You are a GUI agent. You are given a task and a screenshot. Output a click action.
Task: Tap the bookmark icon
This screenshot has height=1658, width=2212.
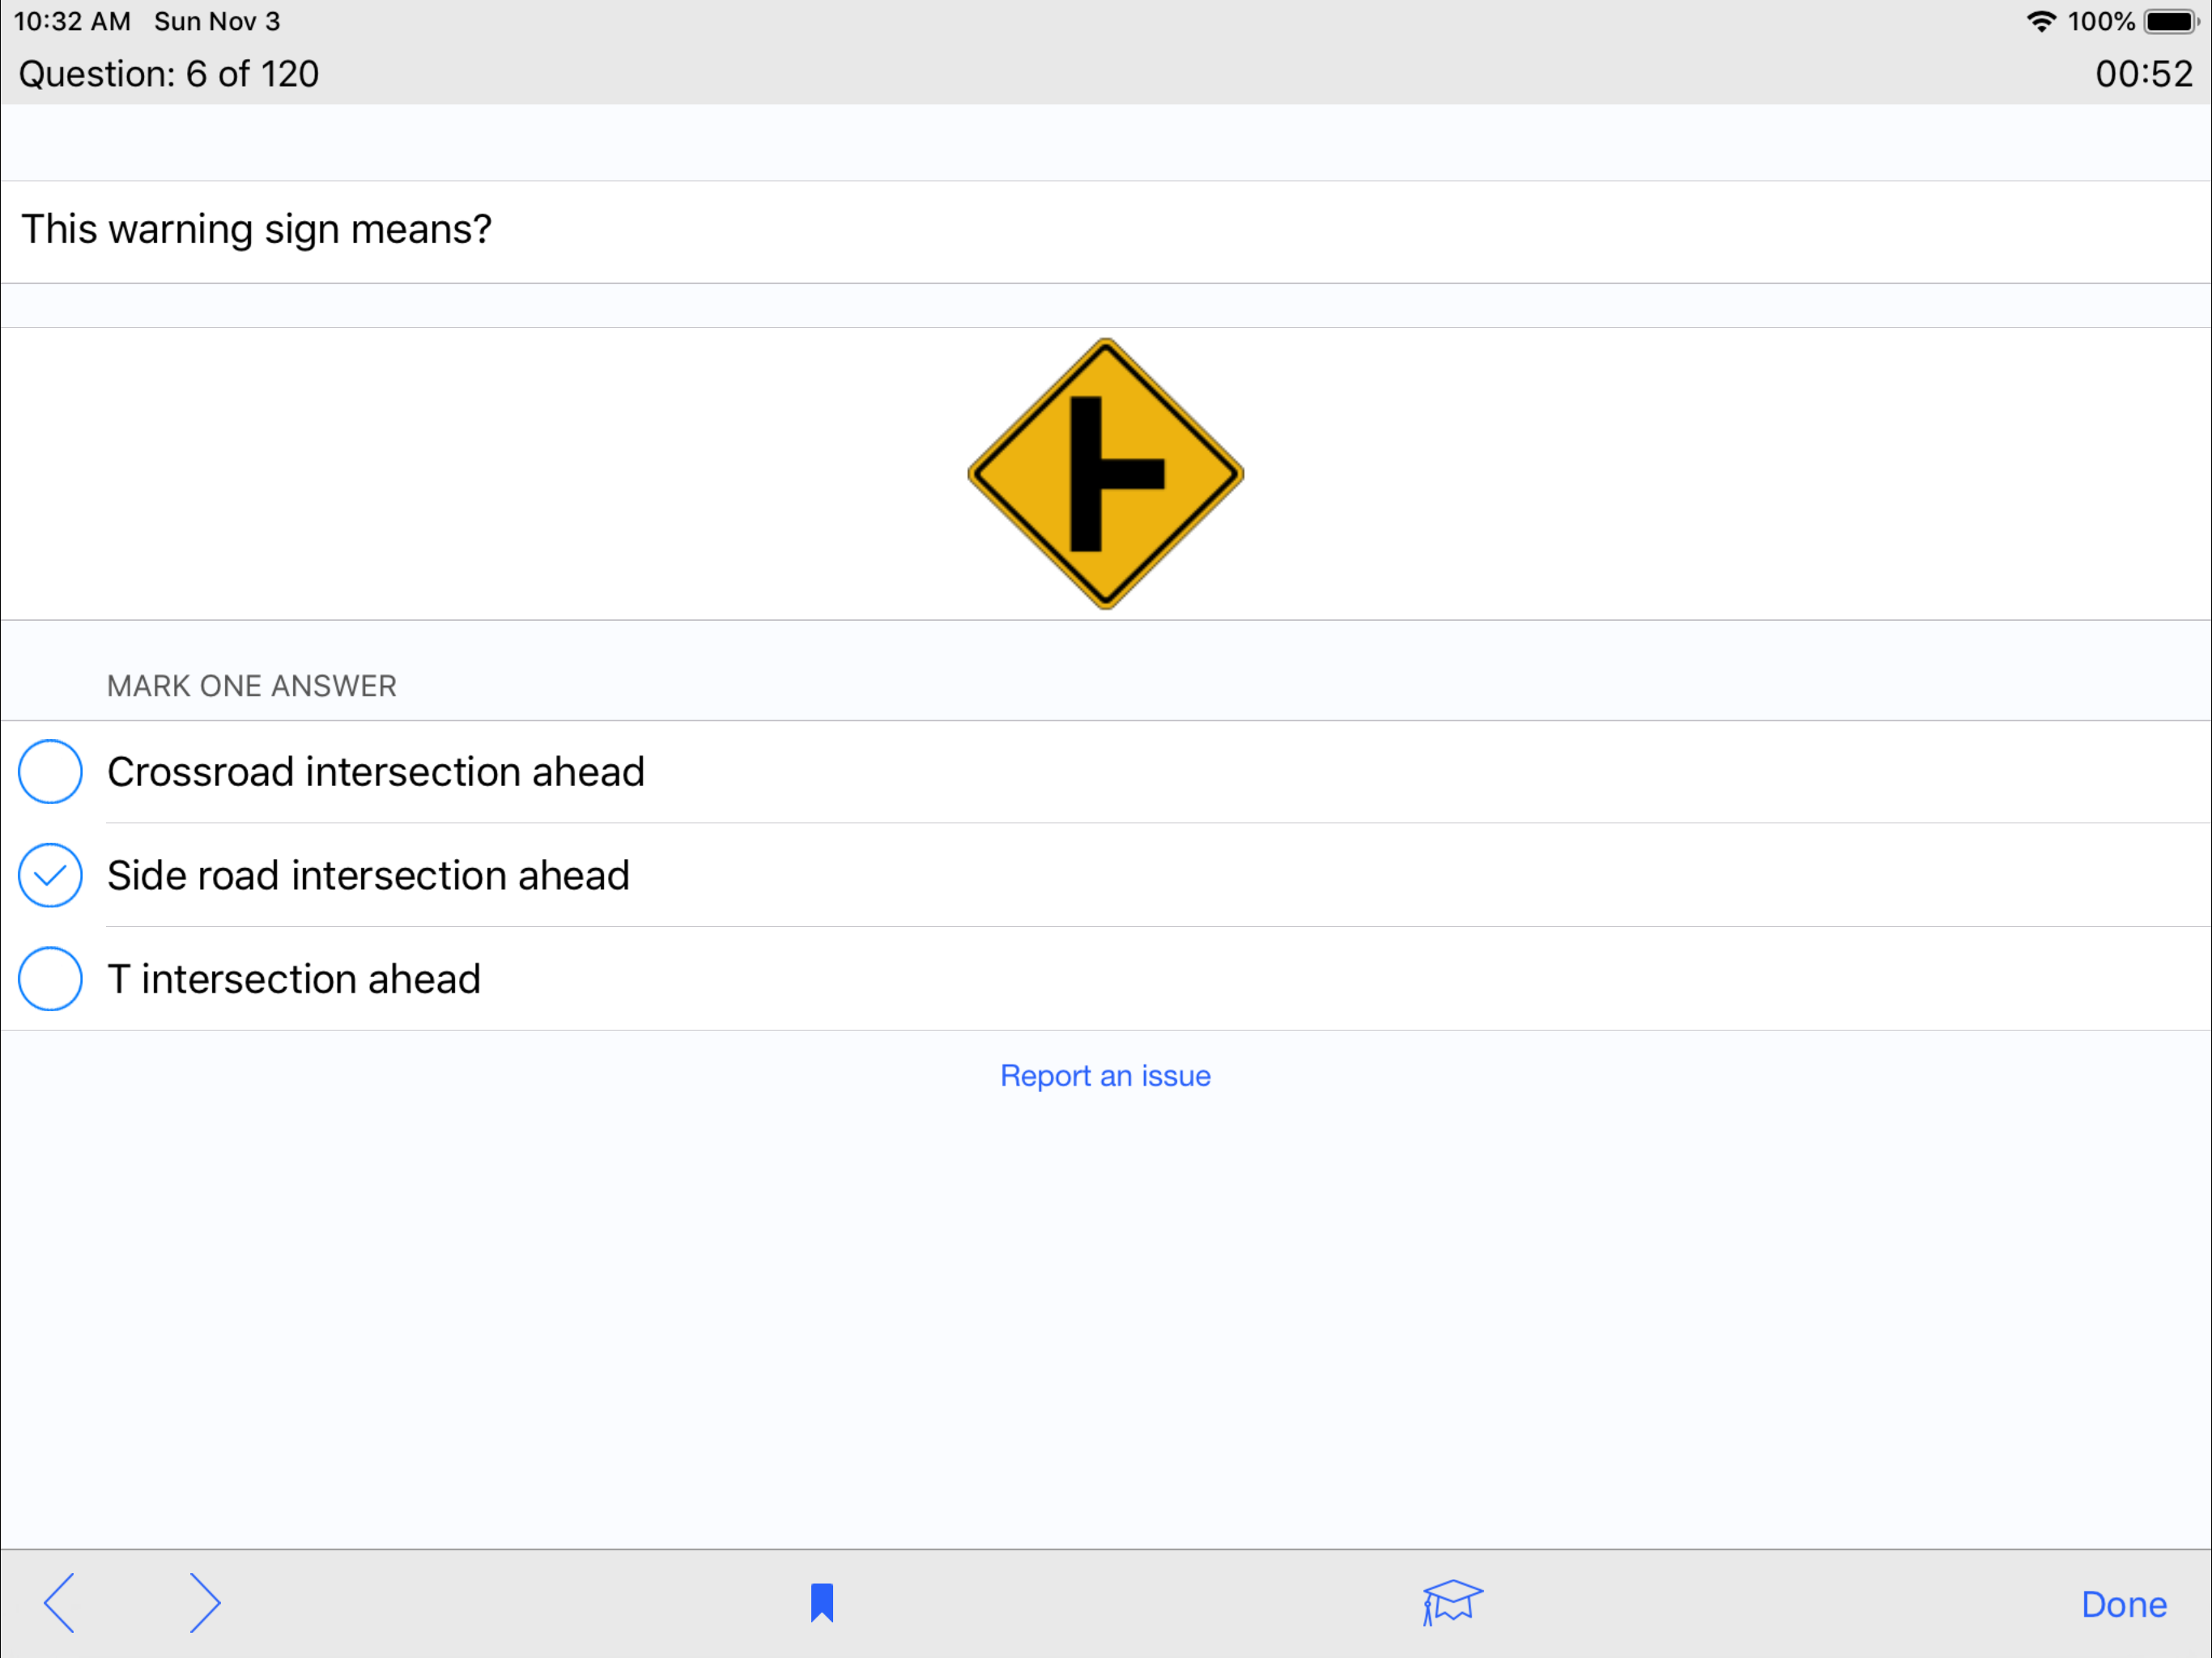click(x=822, y=1603)
